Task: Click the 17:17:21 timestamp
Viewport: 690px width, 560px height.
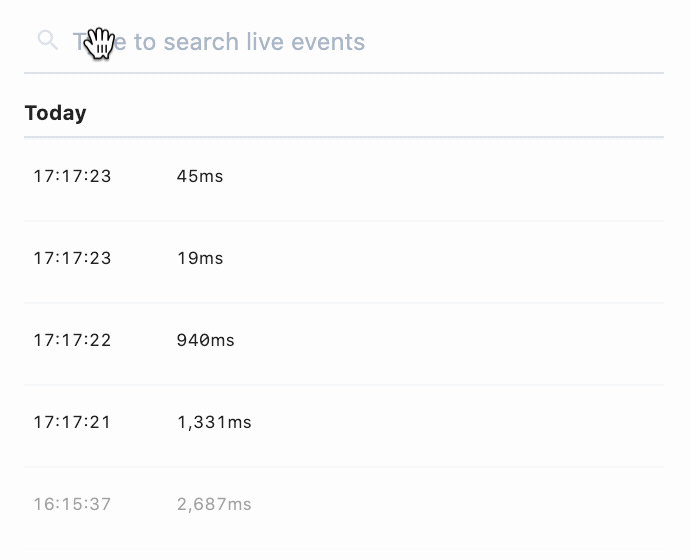Action: point(72,423)
